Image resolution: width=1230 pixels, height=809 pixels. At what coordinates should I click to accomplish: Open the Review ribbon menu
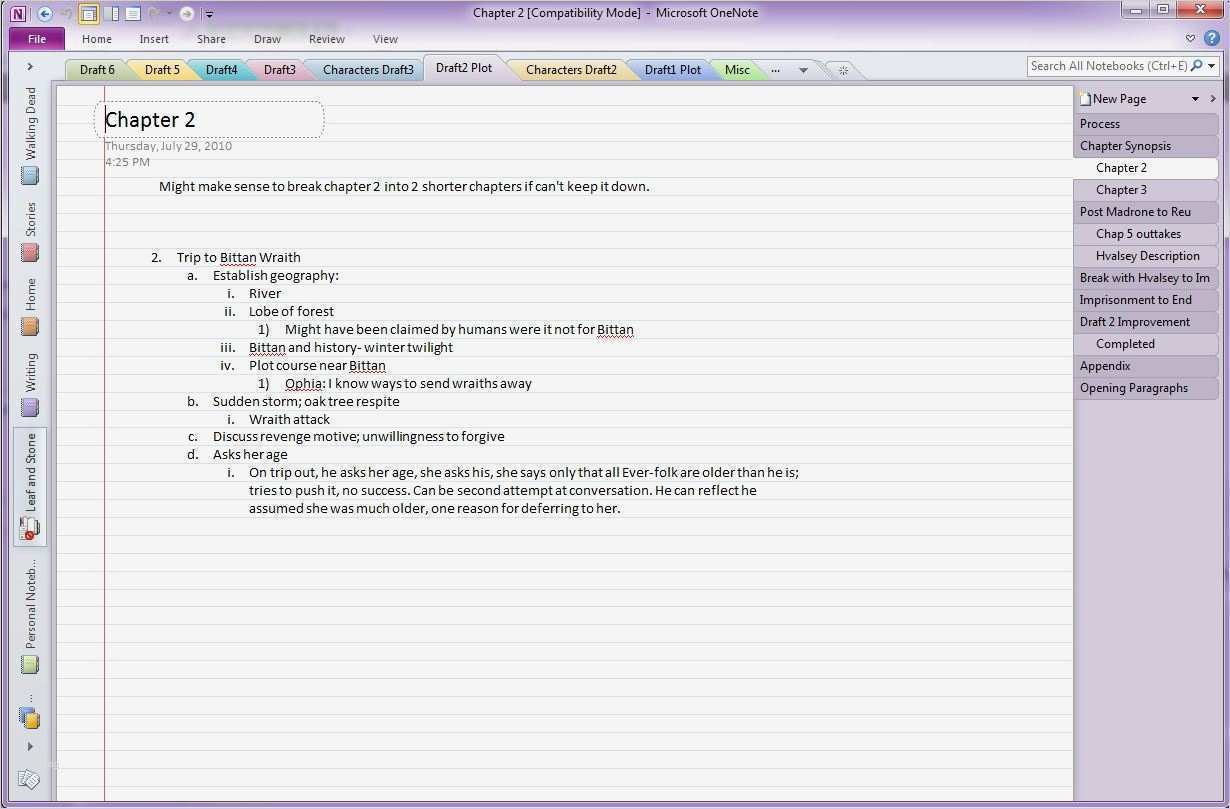pos(326,39)
